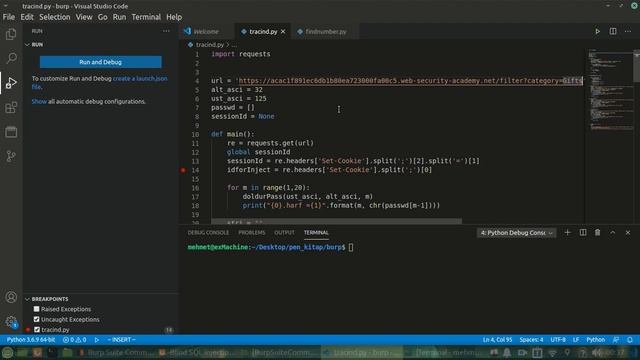Image resolution: width=640 pixels, height=360 pixels.
Task: Change language mode Python
Action: 596,340
